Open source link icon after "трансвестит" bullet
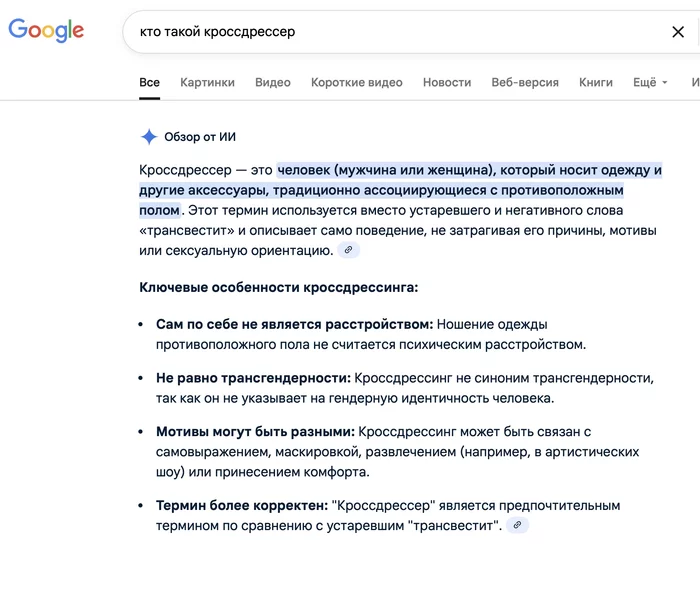Image resolution: width=700 pixels, height=593 pixels. tap(517, 525)
